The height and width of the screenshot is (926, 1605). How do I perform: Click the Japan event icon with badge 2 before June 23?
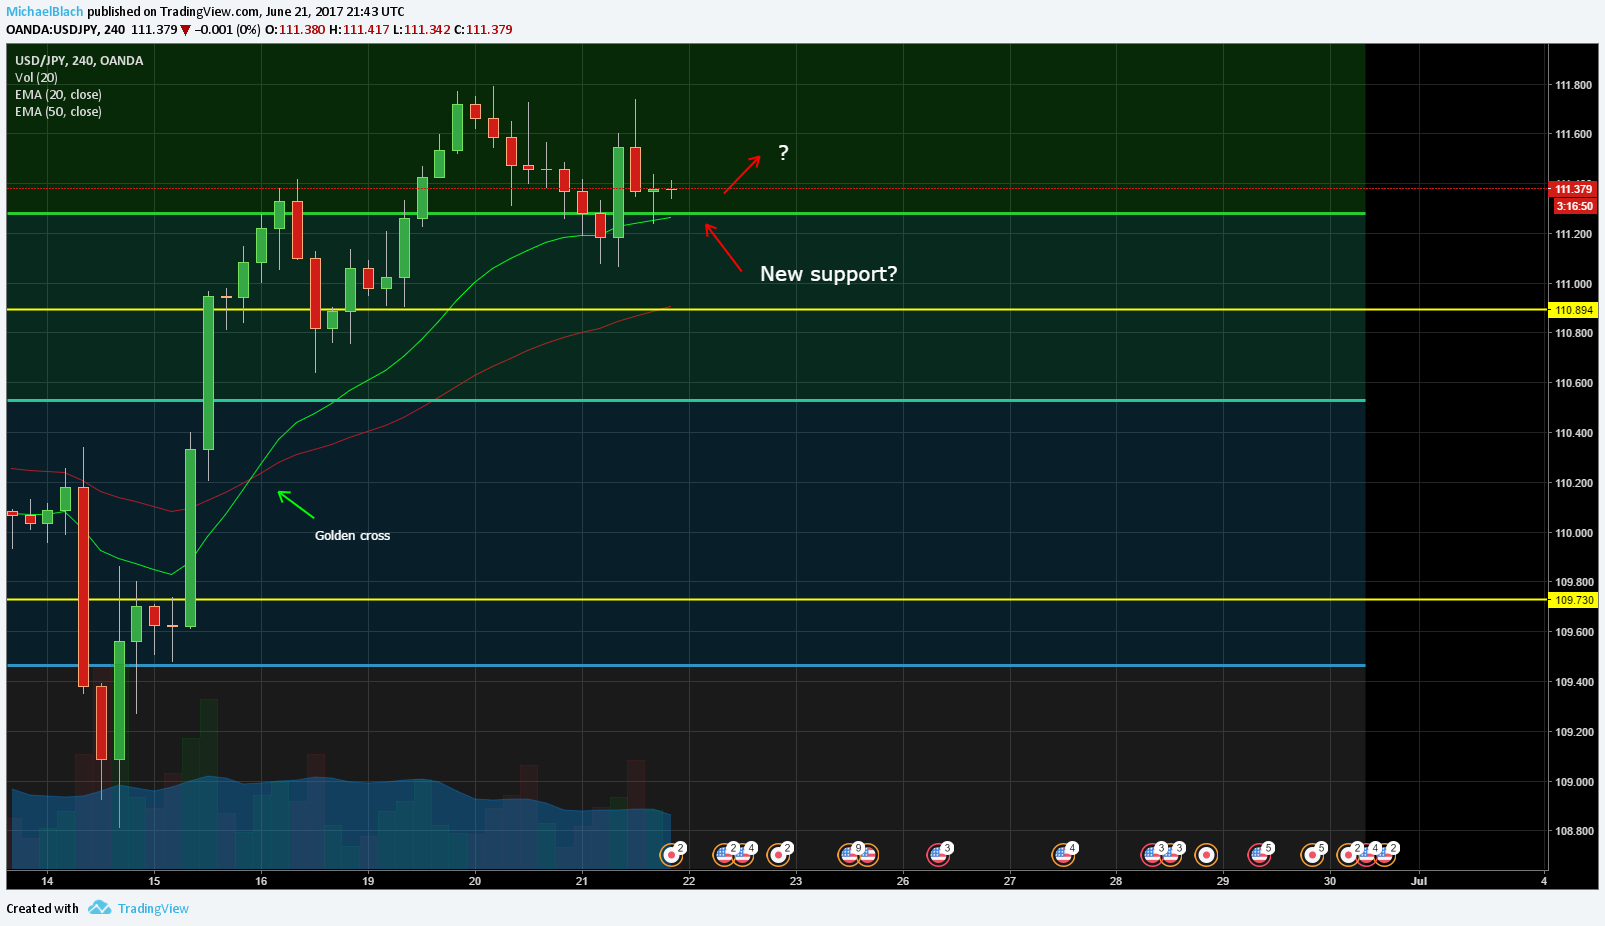(x=778, y=855)
